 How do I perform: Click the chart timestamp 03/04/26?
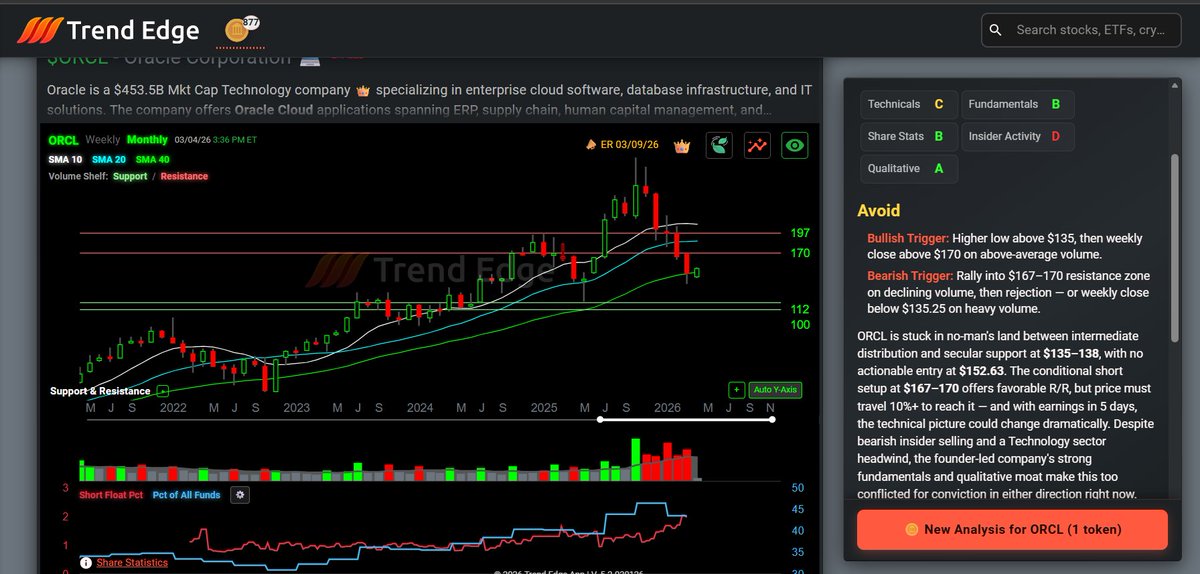click(194, 140)
